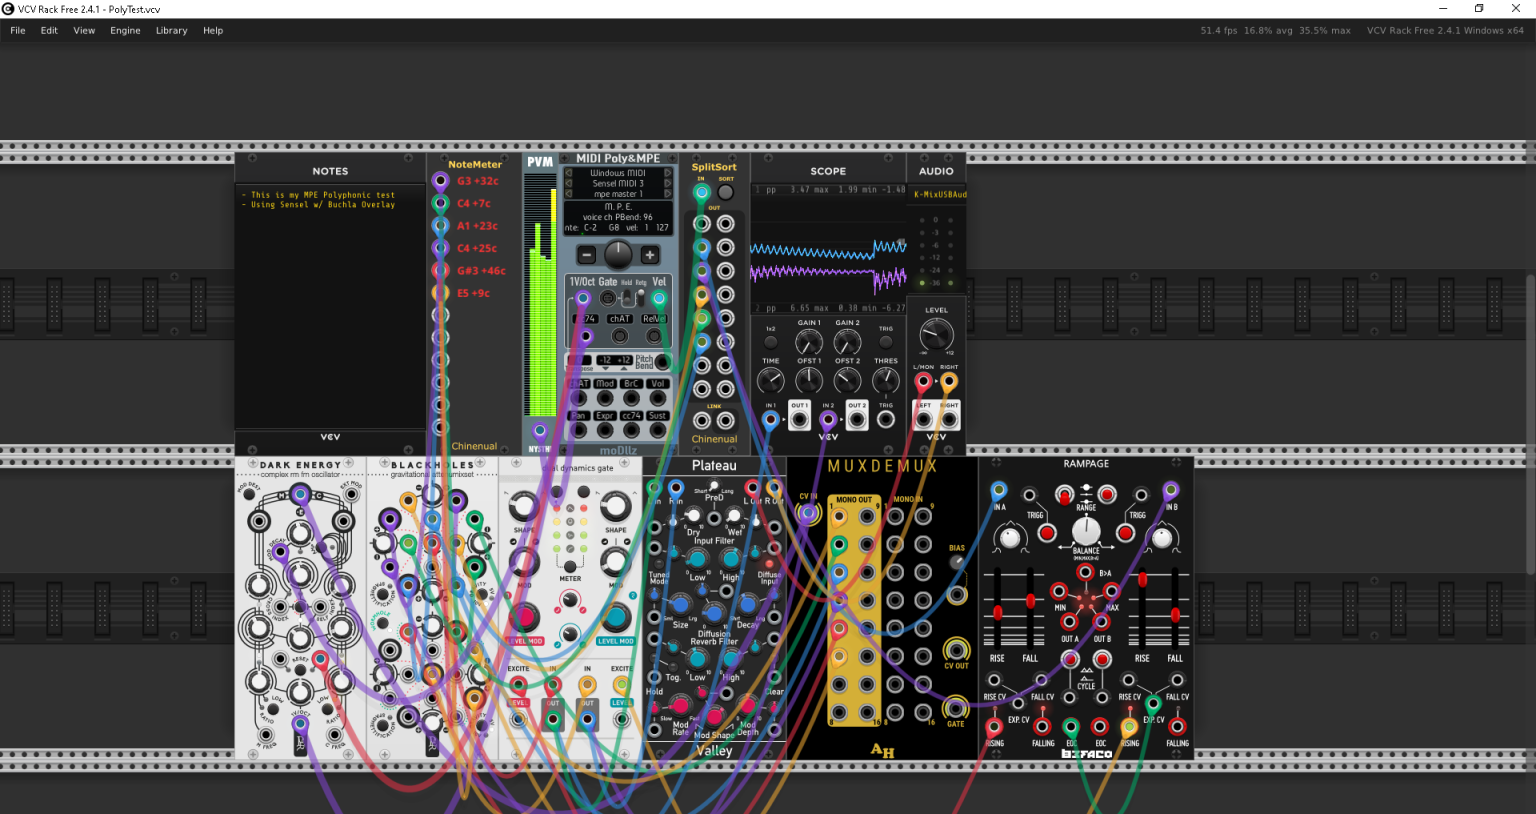The width and height of the screenshot is (1536, 814).
Task: Click the SORT button on SplitSort
Action: pyautogui.click(x=726, y=192)
